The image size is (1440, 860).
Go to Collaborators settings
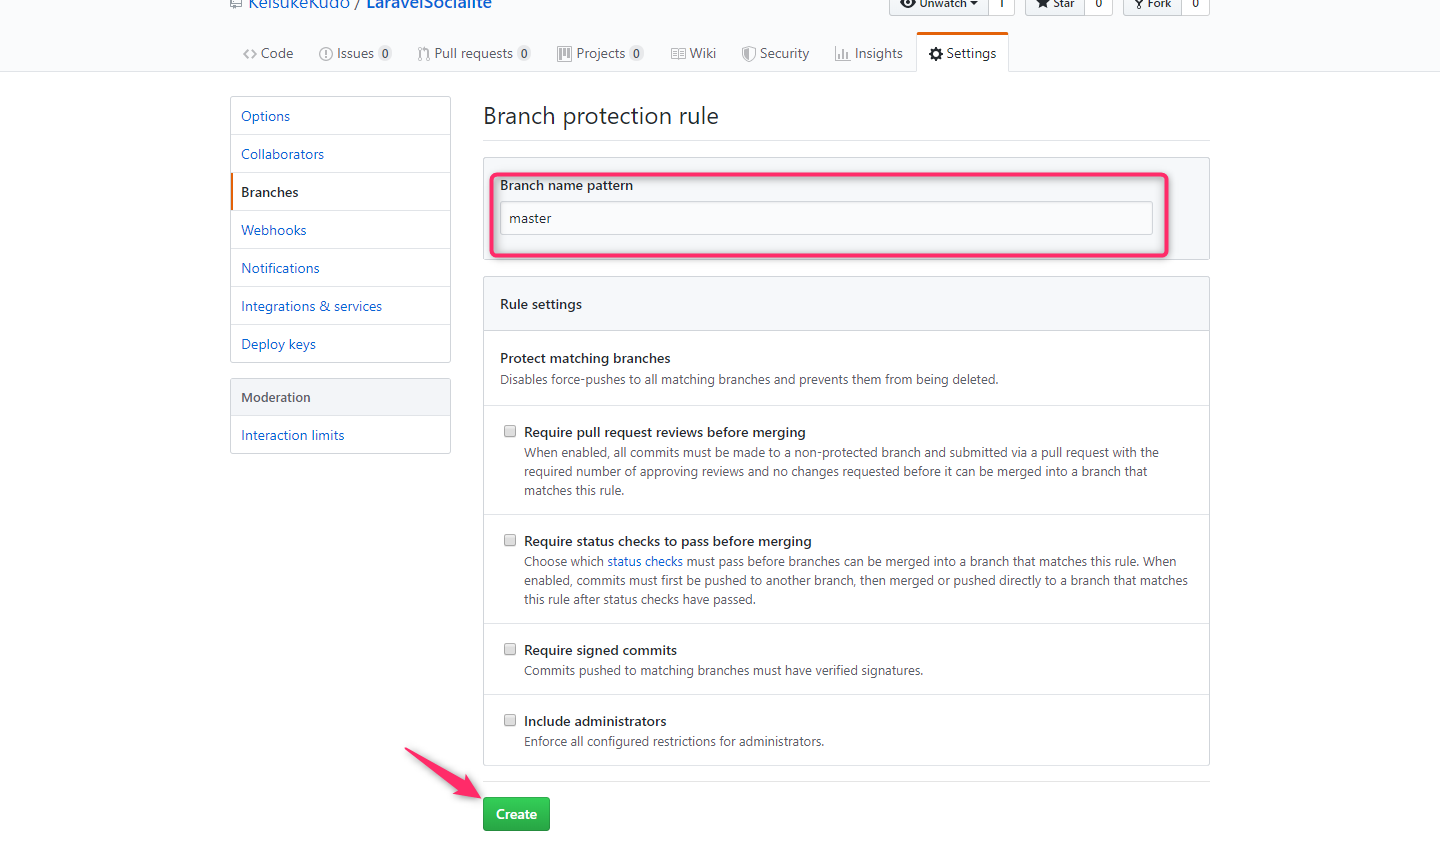pos(340,154)
